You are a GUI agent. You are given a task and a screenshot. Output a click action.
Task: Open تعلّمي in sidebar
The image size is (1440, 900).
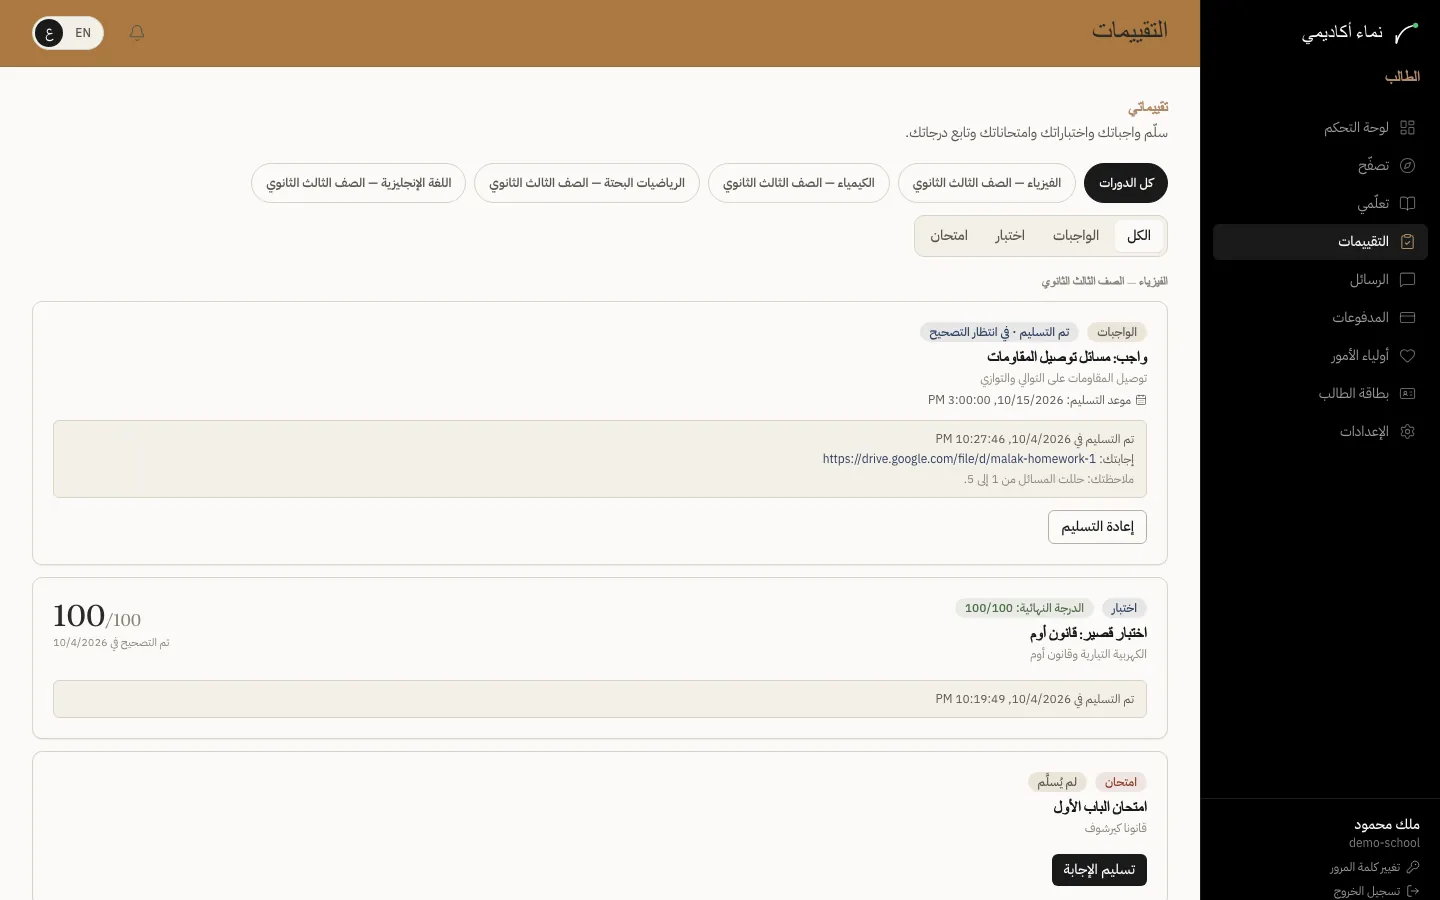pyautogui.click(x=1320, y=204)
